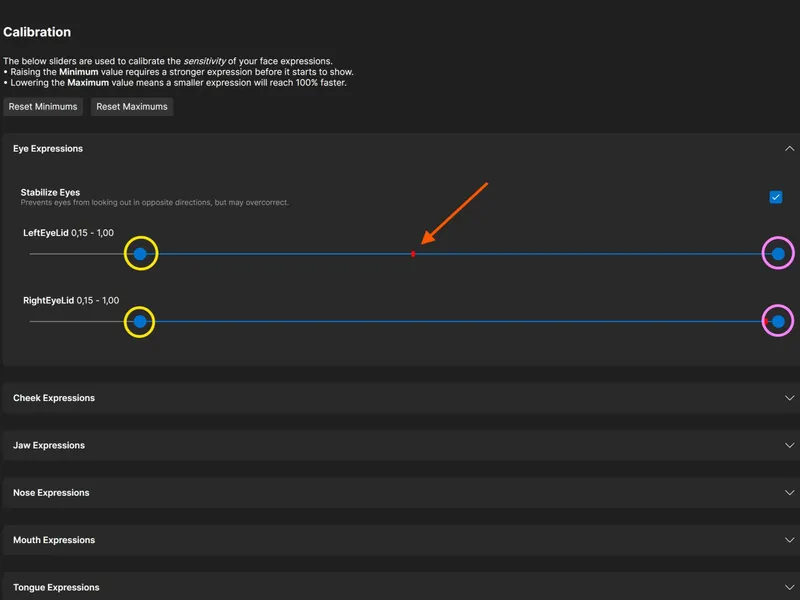
Task: Select the LeftEyeLid minimum slider handle
Action: (x=139, y=255)
